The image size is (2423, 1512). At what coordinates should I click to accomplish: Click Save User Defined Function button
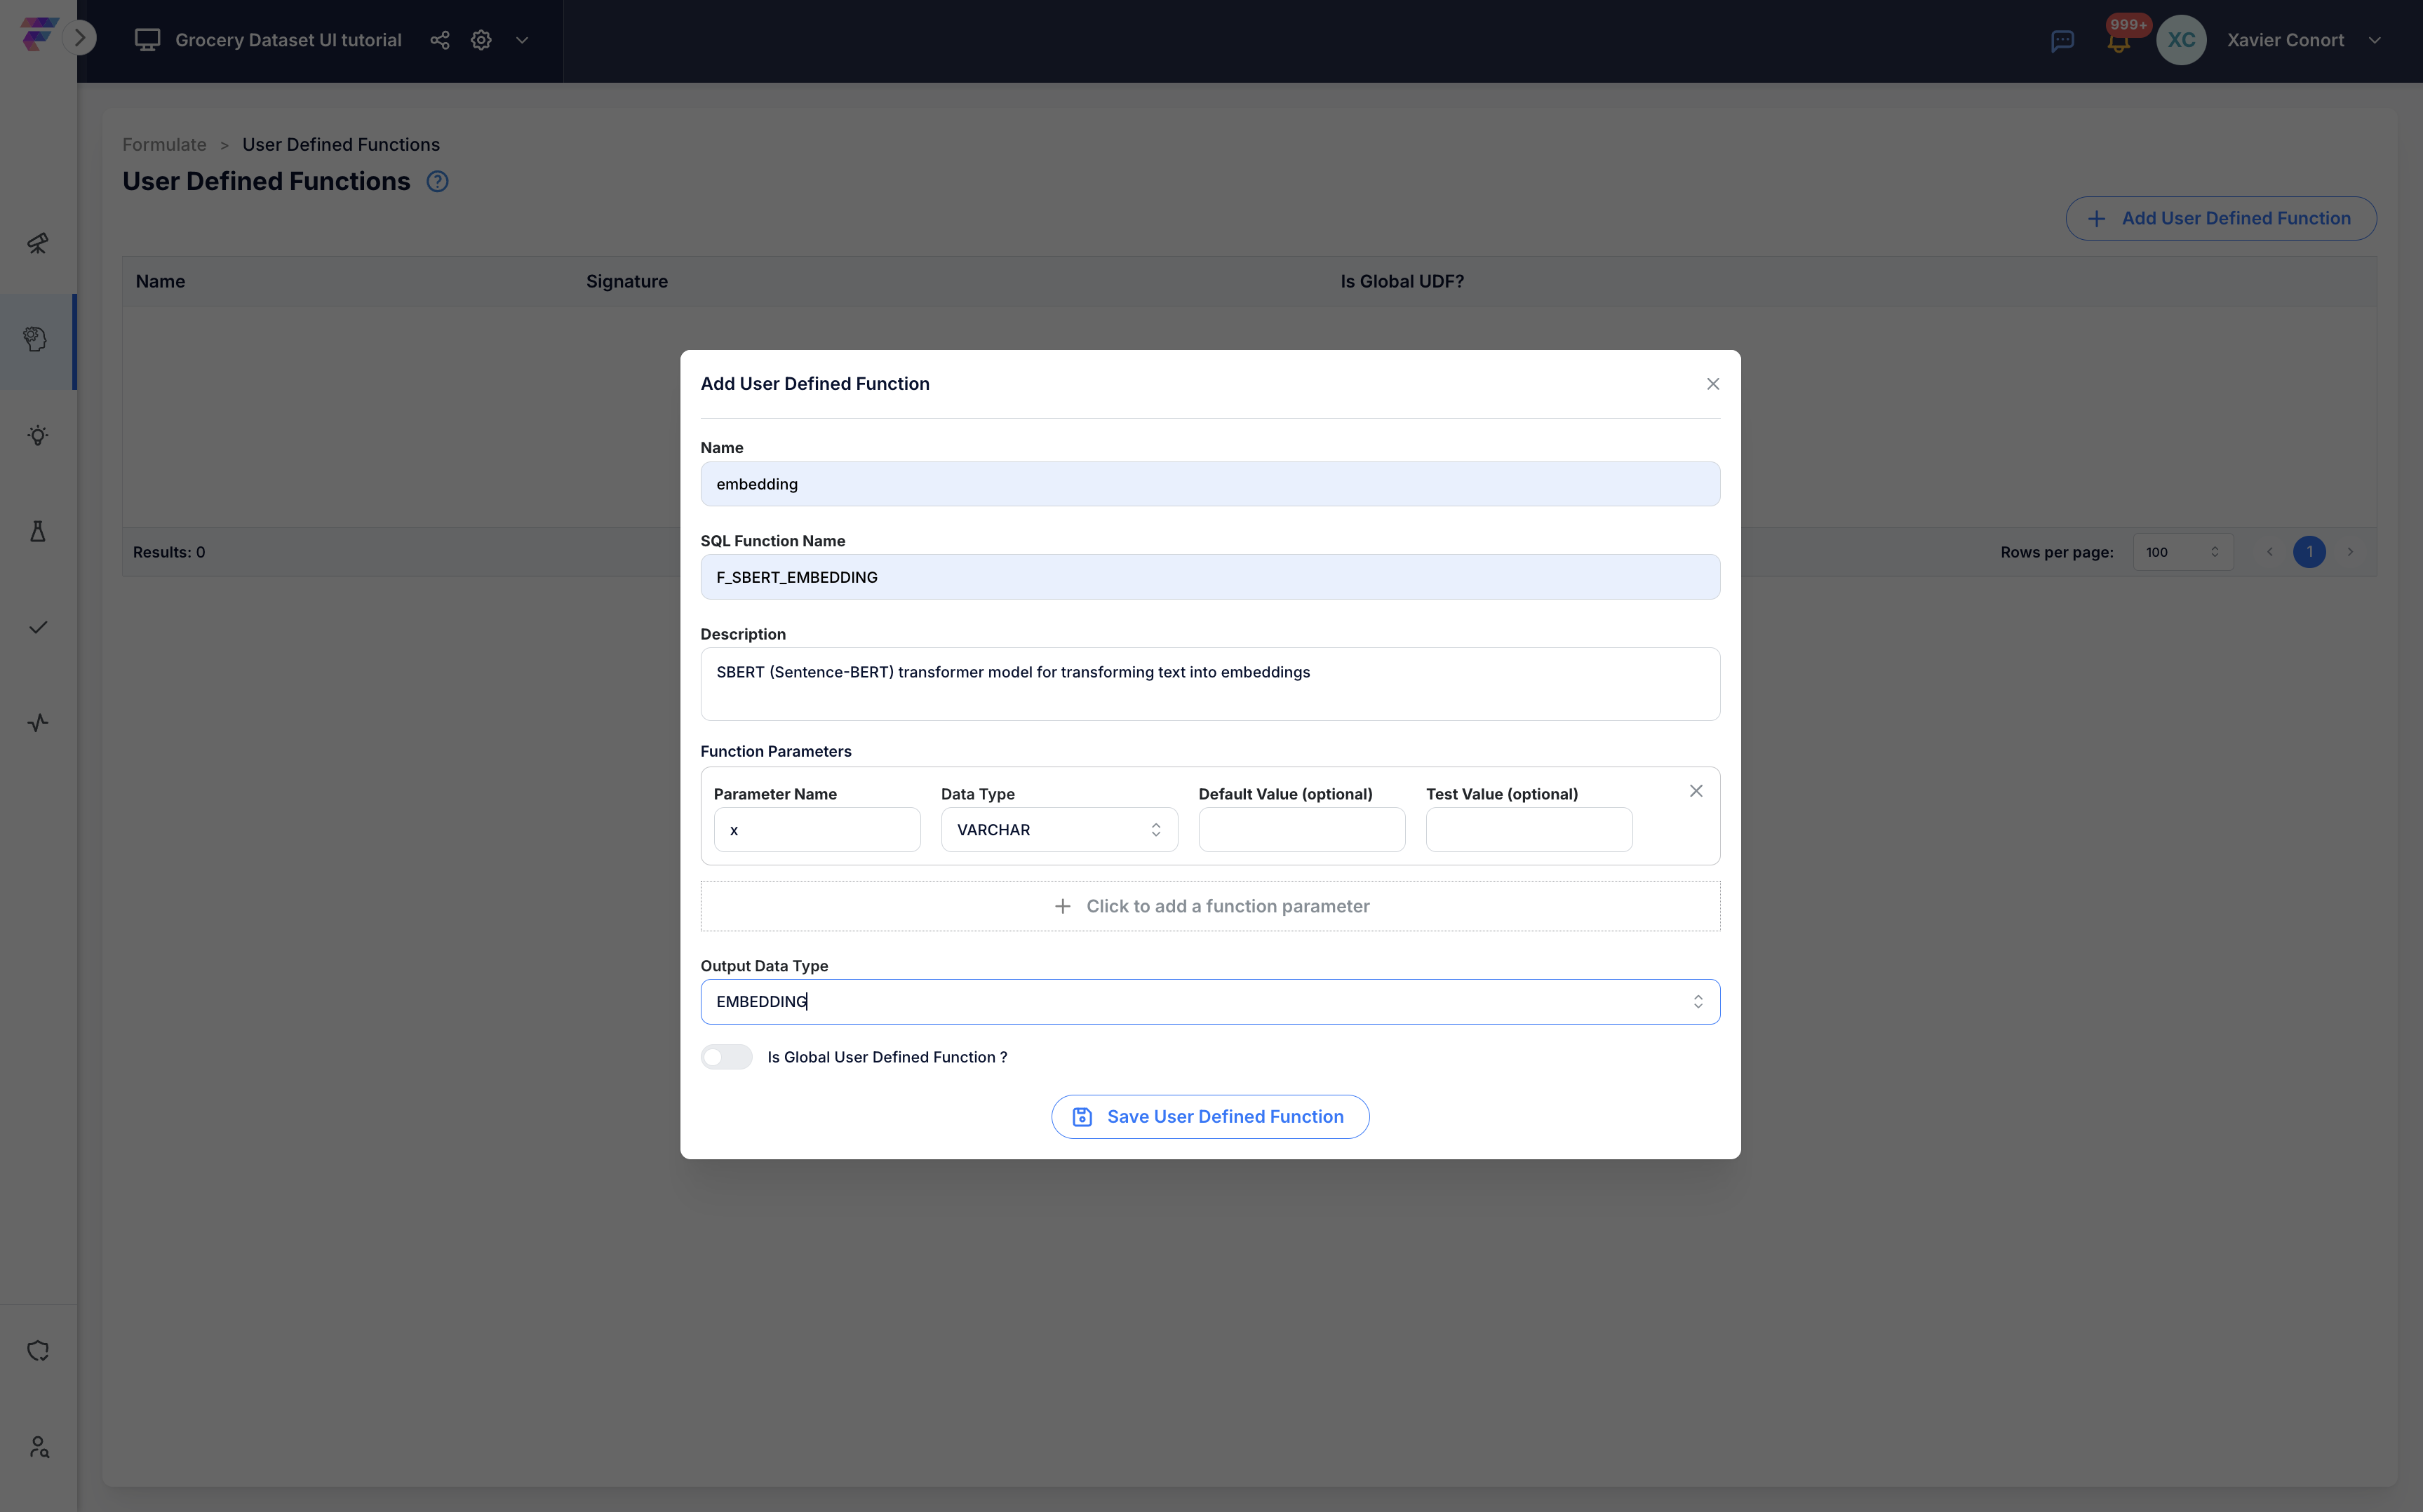point(1209,1117)
